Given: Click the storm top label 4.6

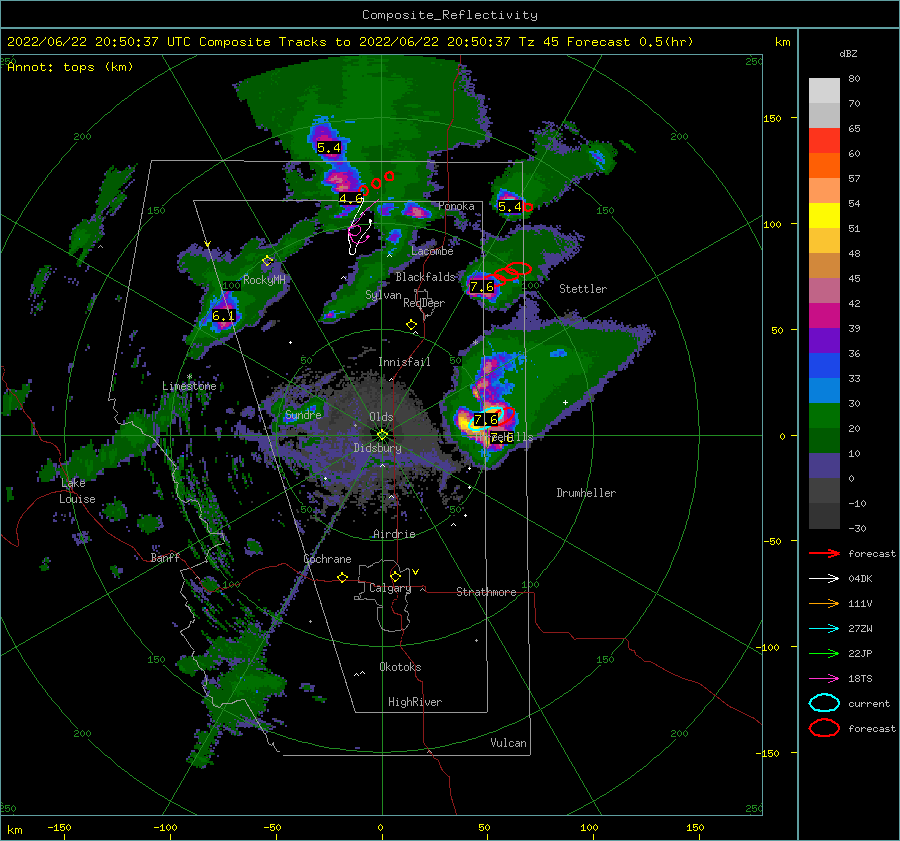Looking at the screenshot, I should click(351, 199).
